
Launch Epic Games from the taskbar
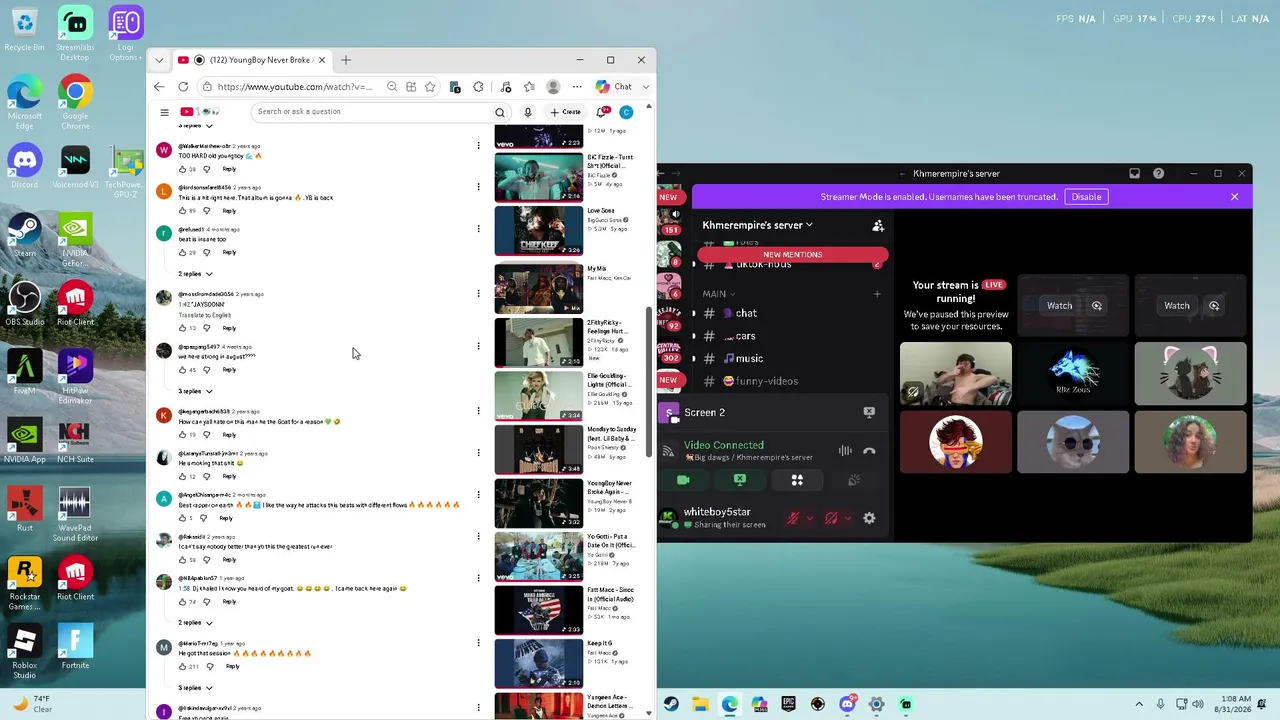coord(788,704)
